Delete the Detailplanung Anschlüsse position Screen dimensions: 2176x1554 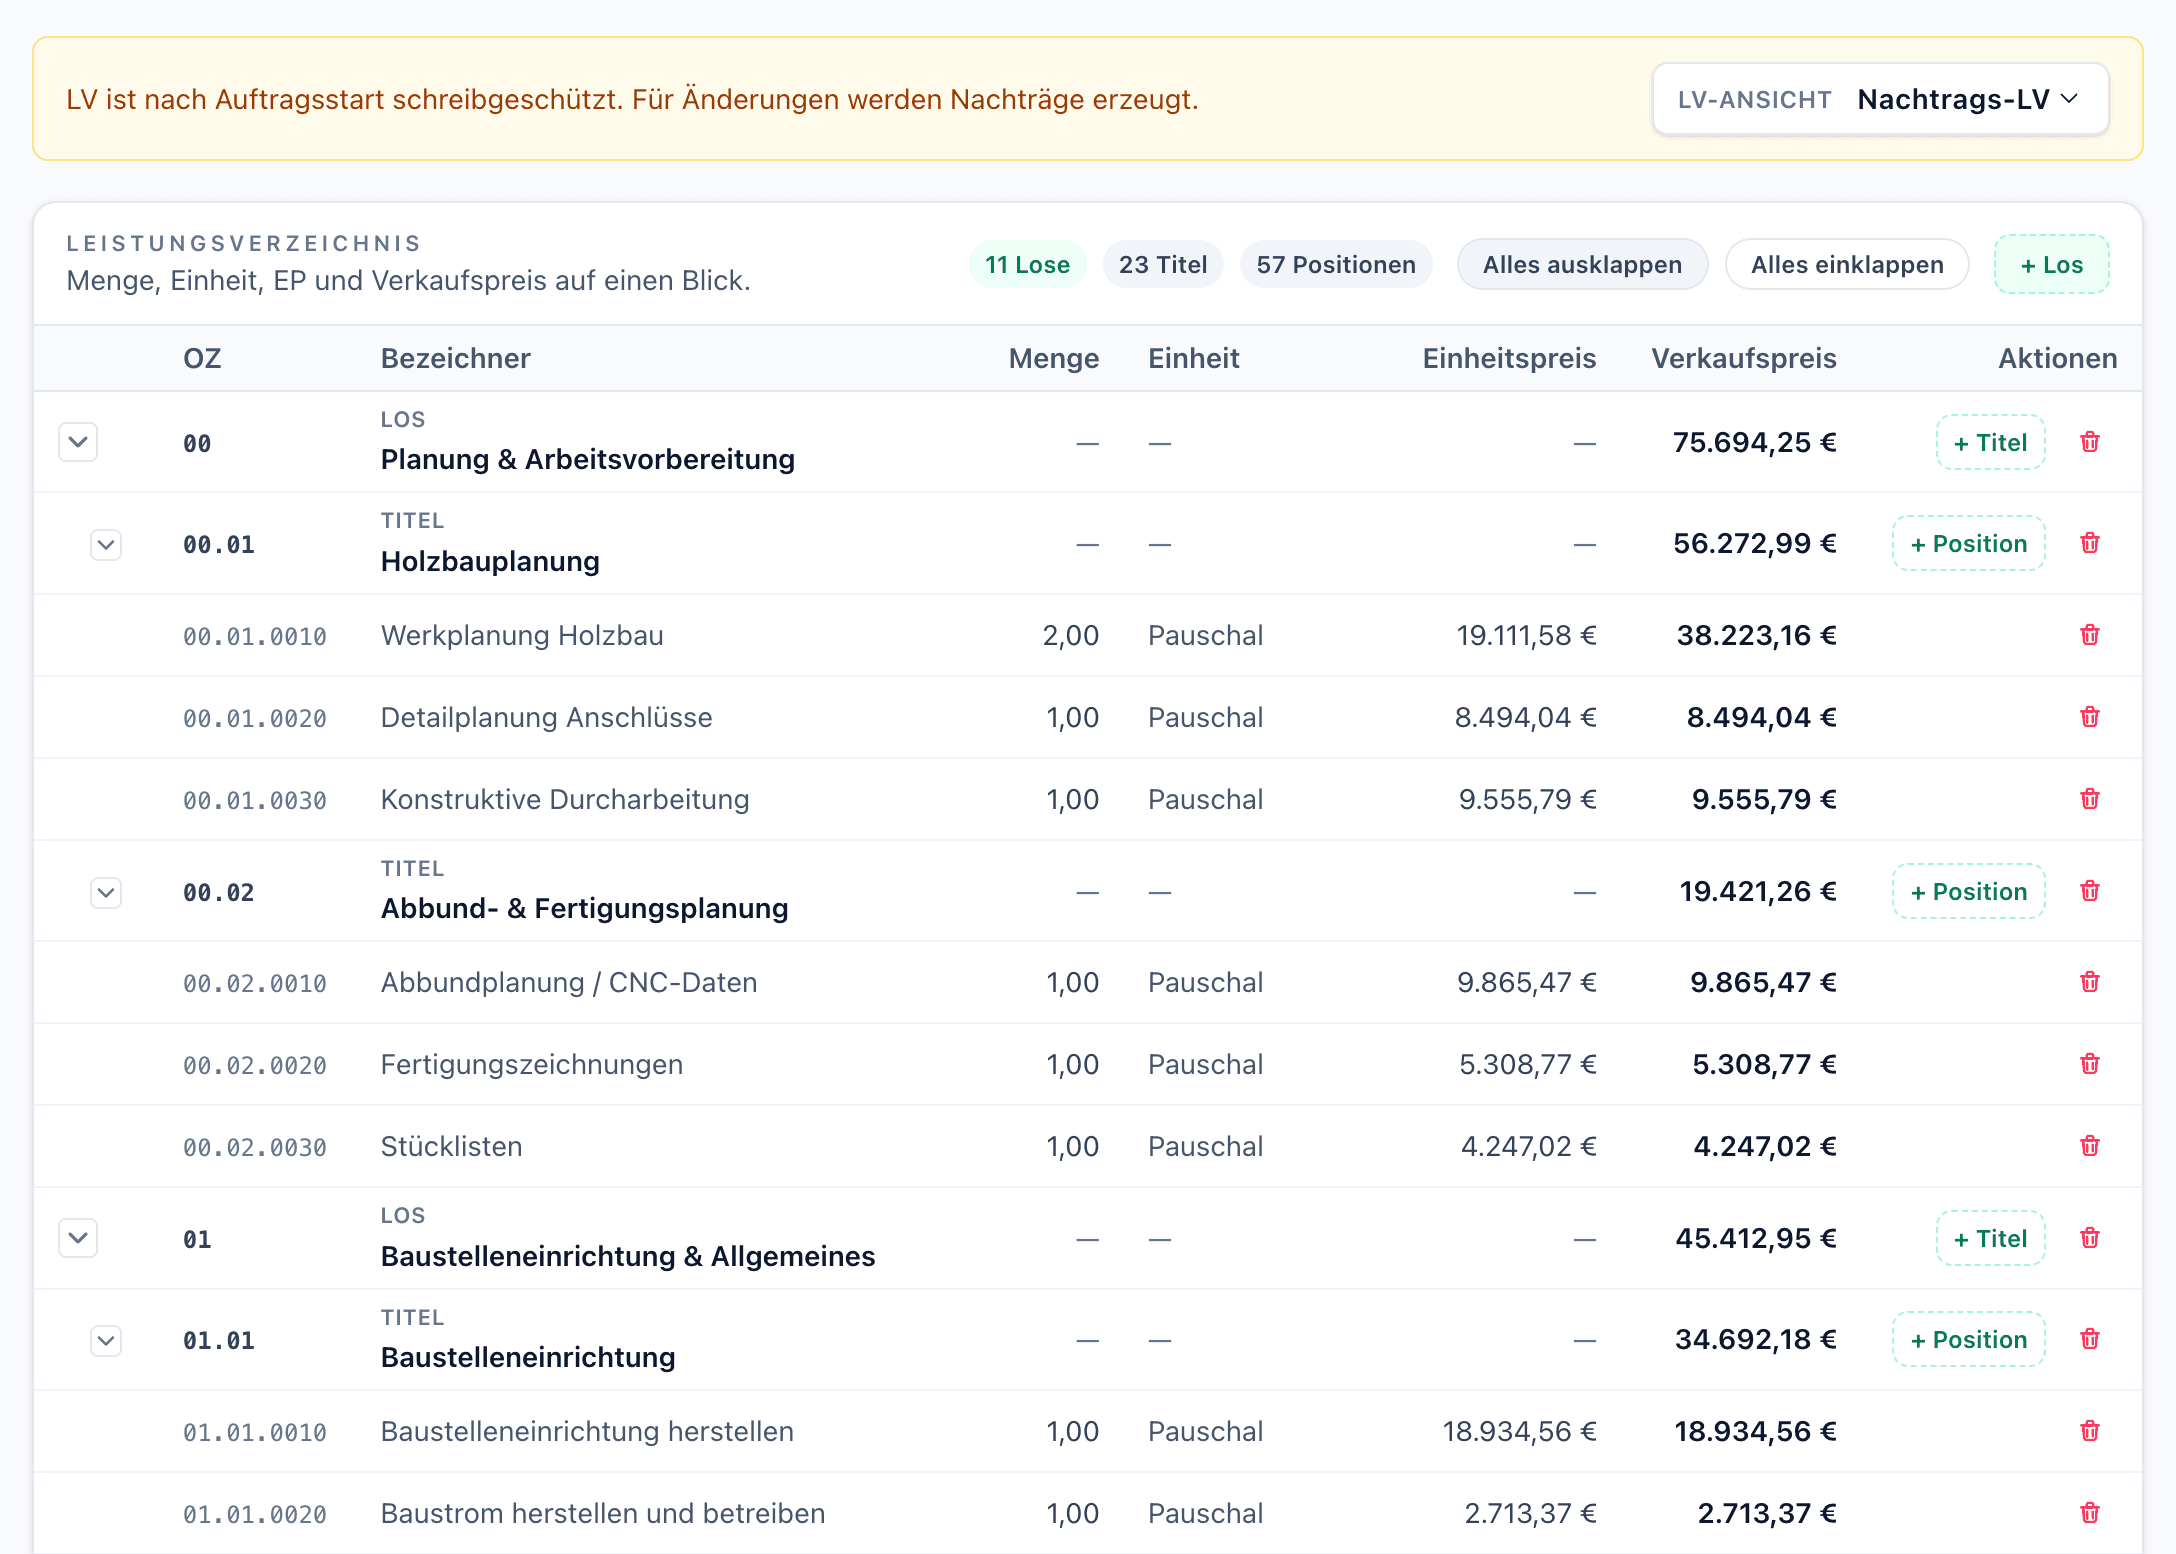click(2089, 717)
